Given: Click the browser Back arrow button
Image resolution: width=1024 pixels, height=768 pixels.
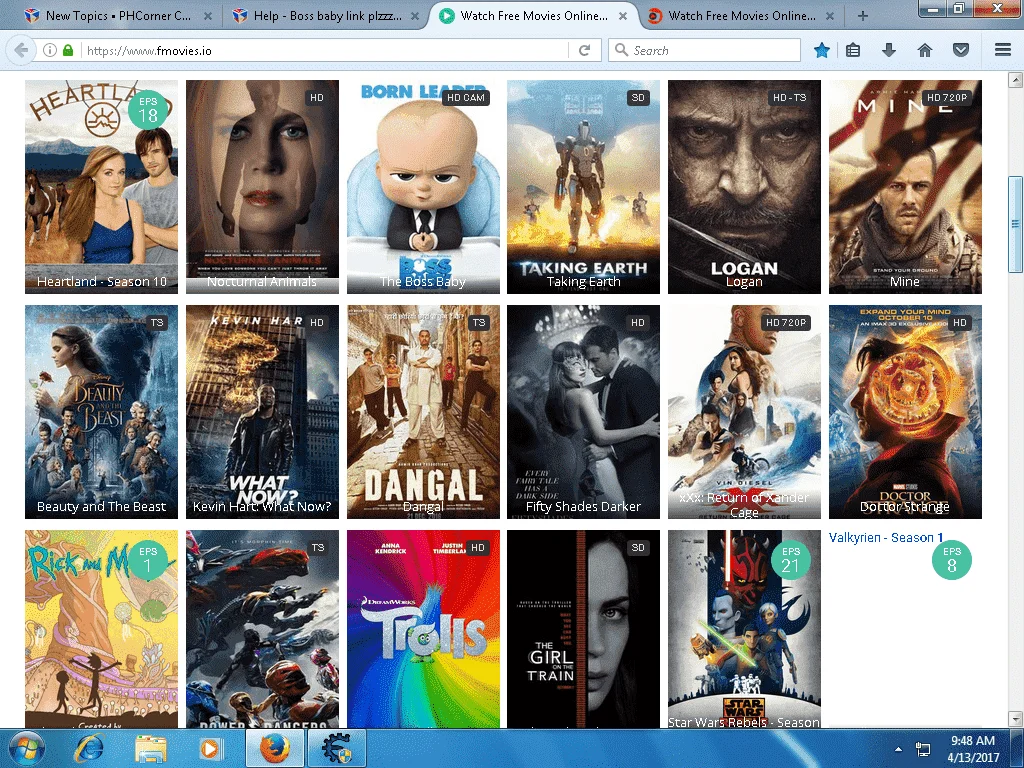Looking at the screenshot, I should pyautogui.click(x=21, y=50).
